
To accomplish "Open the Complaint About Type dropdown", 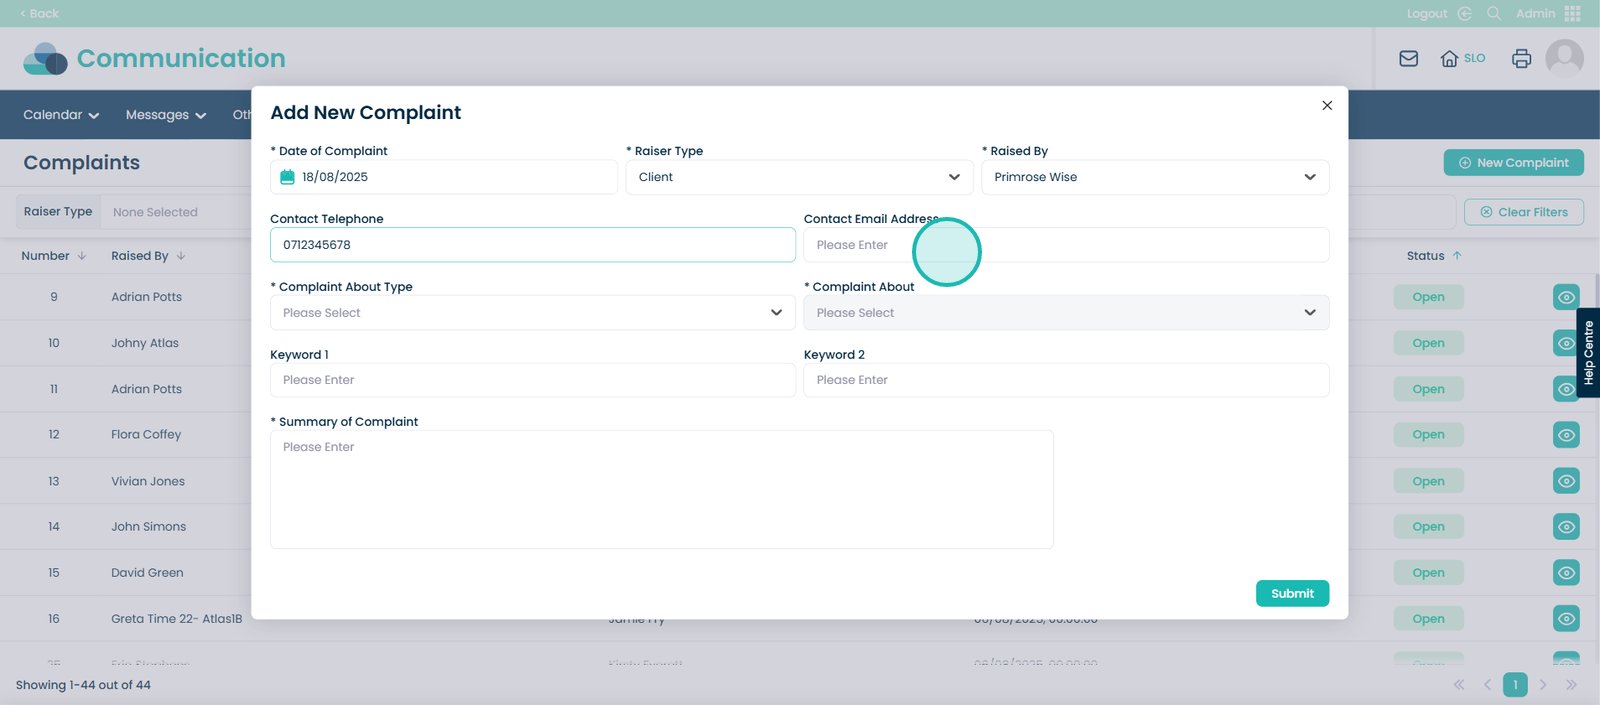I will click(532, 313).
